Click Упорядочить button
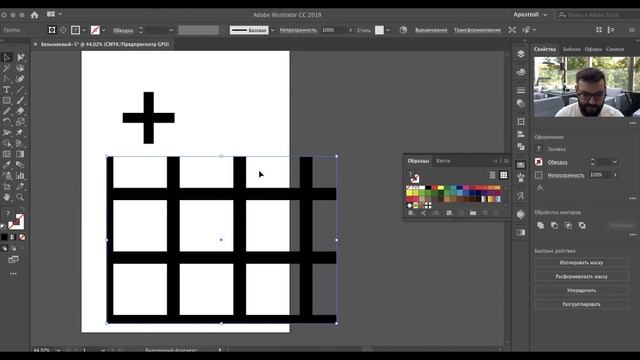 tap(581, 290)
